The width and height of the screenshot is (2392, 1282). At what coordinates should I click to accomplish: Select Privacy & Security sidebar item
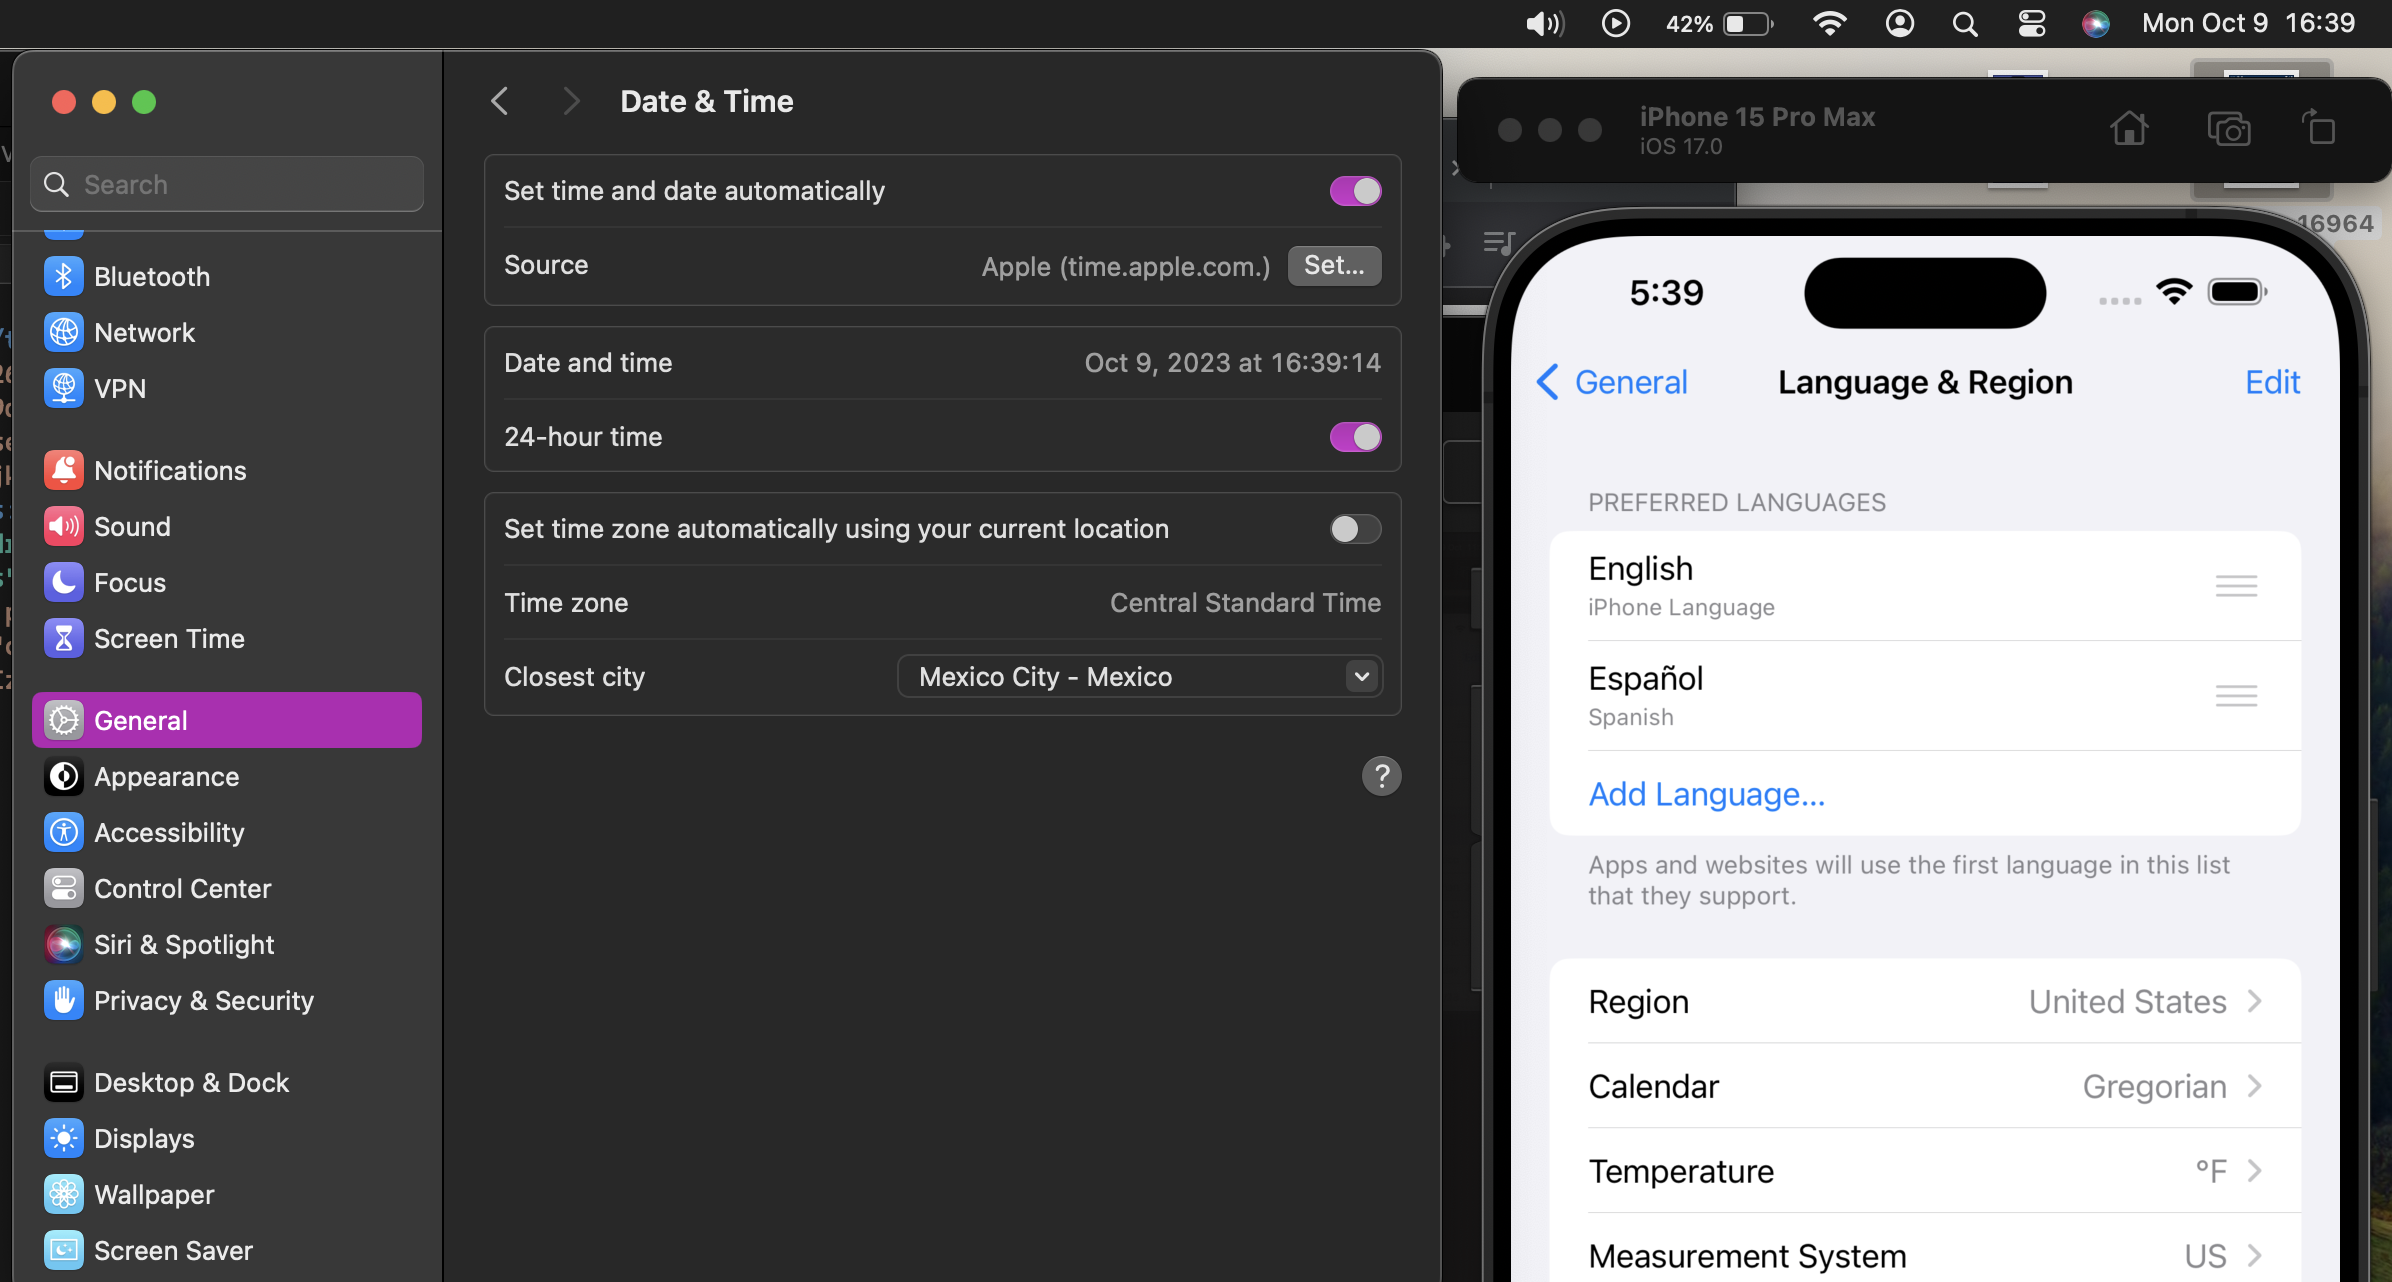(203, 1000)
